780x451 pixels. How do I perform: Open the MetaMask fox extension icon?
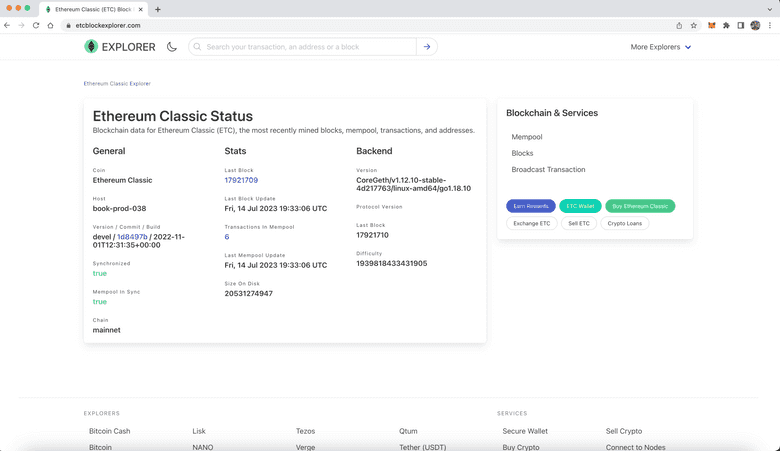[712, 25]
